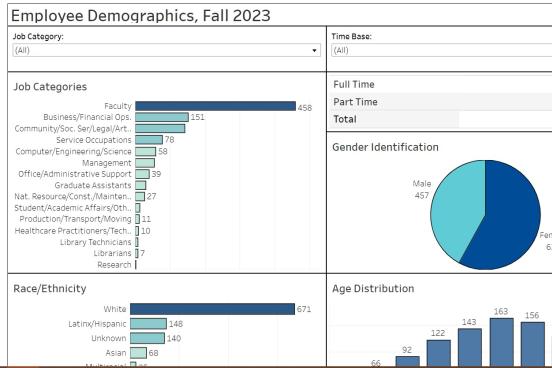Open the Job Category dropdown
Screen dimensions: 552x368
point(167,50)
